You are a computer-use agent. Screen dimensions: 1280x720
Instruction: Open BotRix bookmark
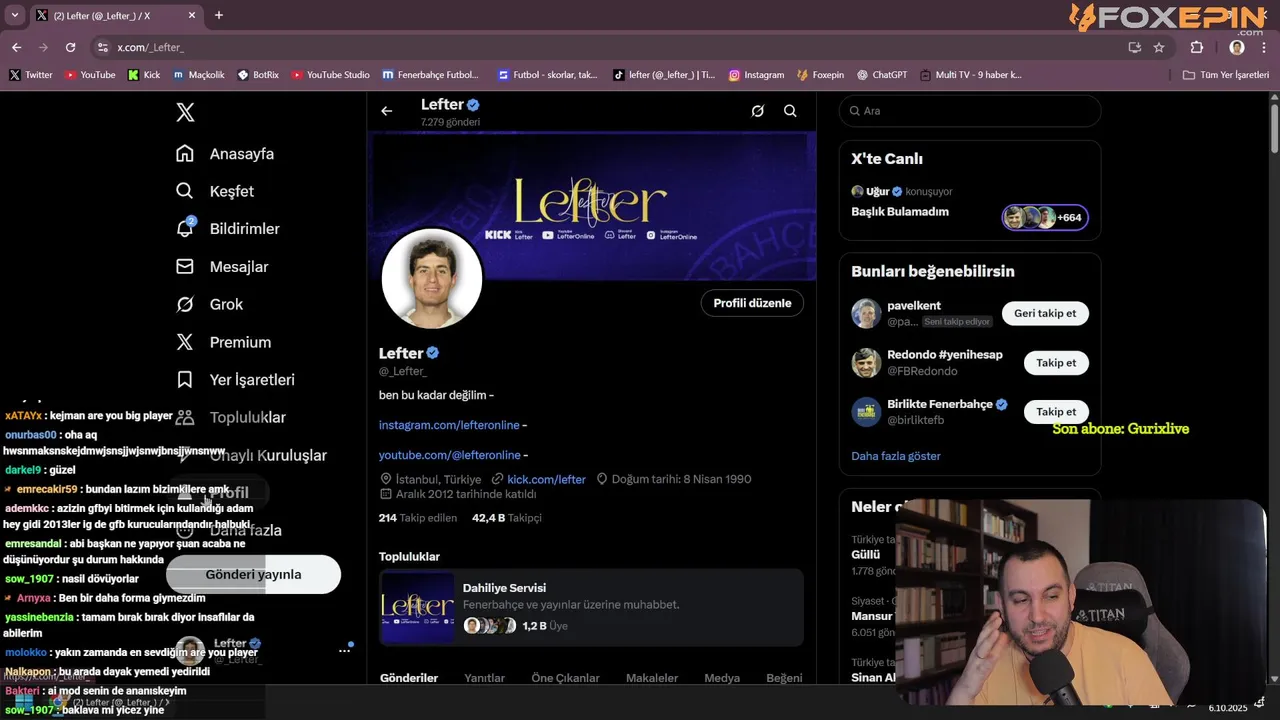[x=258, y=75]
